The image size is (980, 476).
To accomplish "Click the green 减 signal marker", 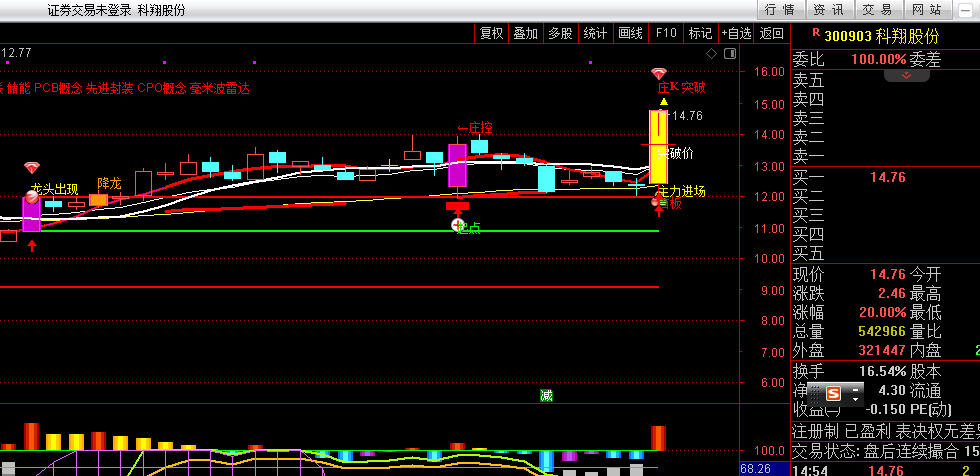I will coord(546,394).
